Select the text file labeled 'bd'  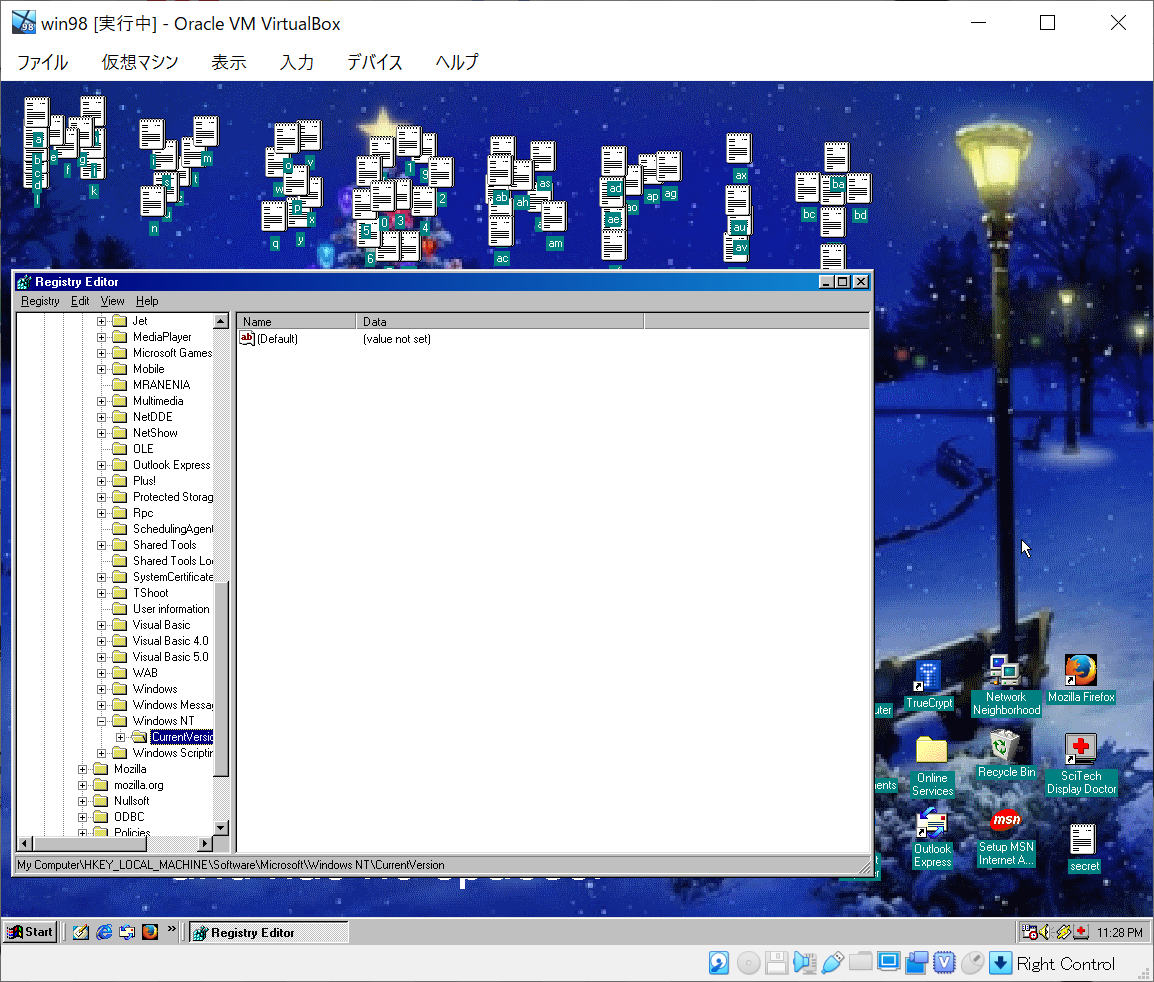[x=859, y=197]
